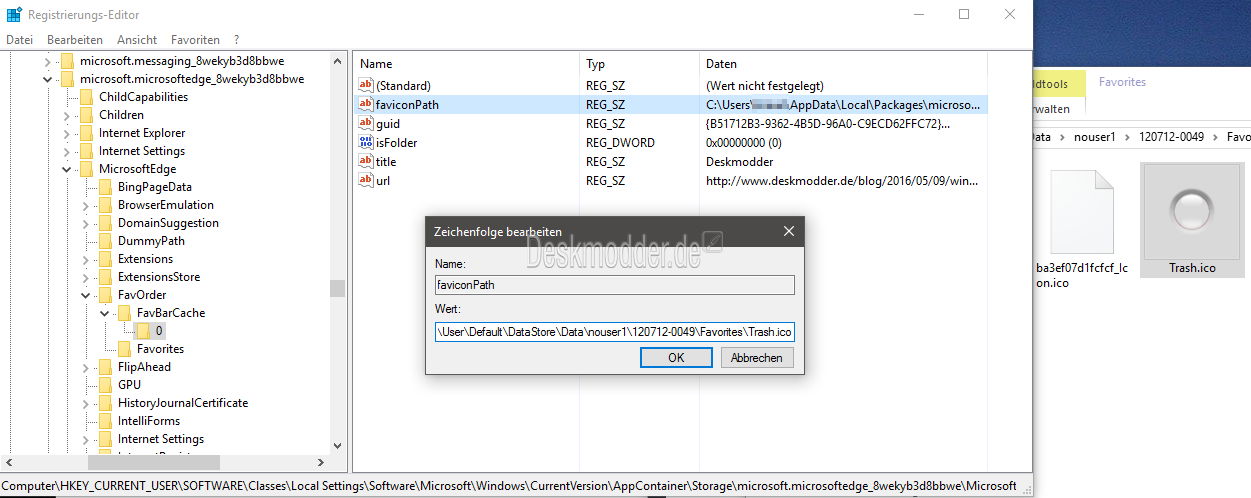
Task: Click the FlipAhead folder icon
Action: point(105,367)
